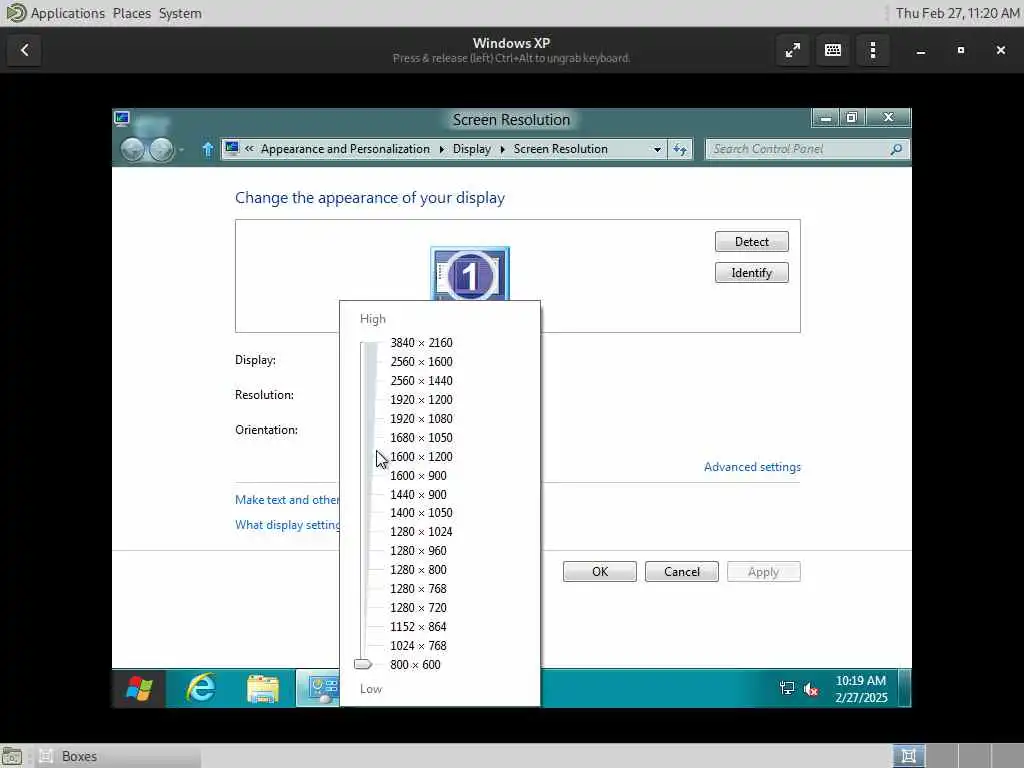Screen dimensions: 1024x768
Task: Expand the arrow after Appearance and Personalization
Action: [x=442, y=150]
